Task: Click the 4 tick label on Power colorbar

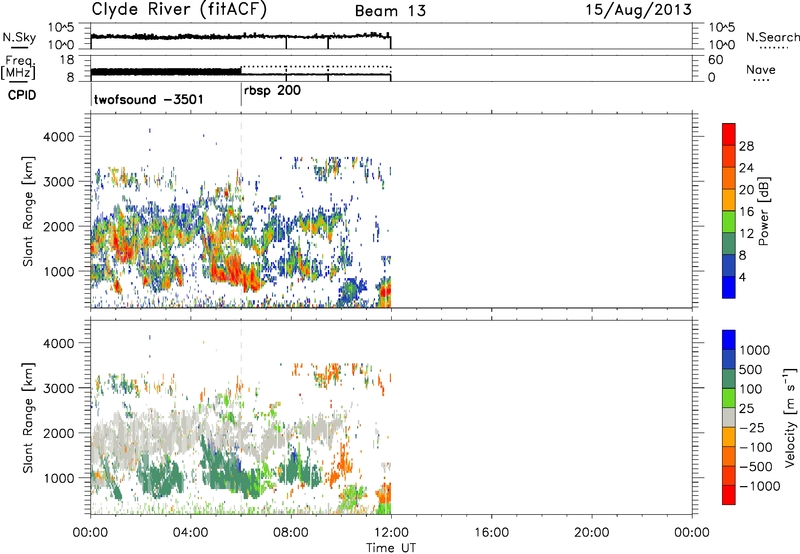Action: [x=743, y=277]
